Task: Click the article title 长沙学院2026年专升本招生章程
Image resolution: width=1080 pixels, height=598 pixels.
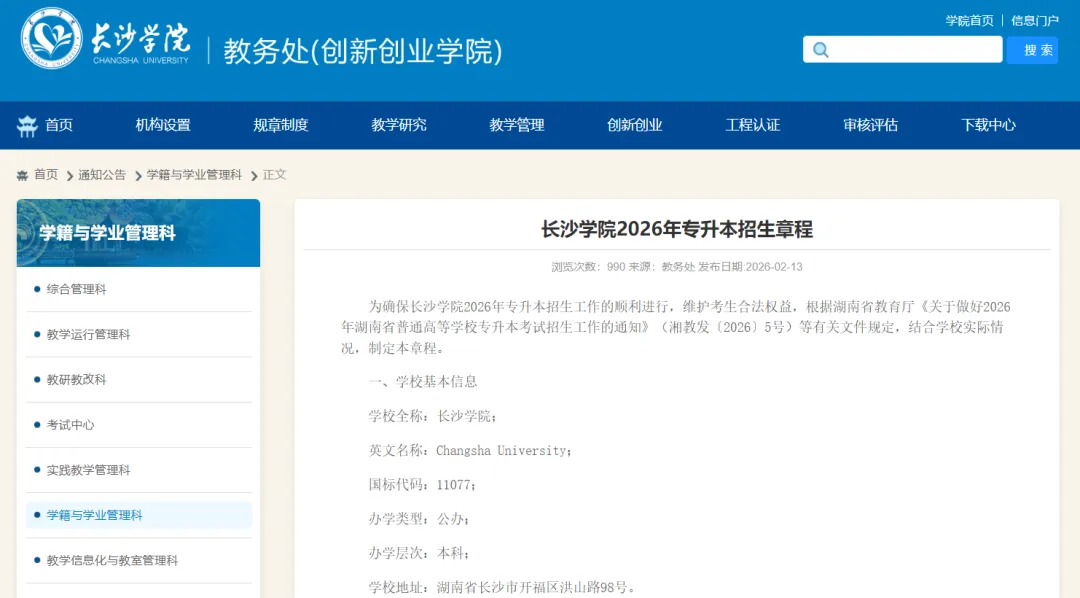Action: pyautogui.click(x=676, y=229)
